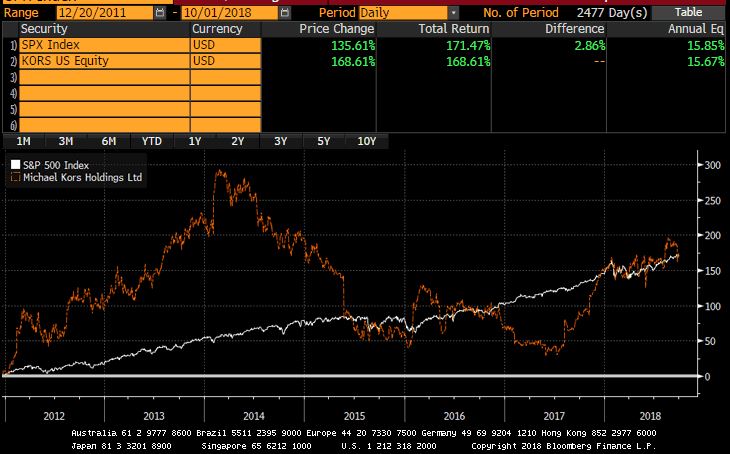Click the KORS annual equivalent value 15.67%
730x454 pixels.
706,61
